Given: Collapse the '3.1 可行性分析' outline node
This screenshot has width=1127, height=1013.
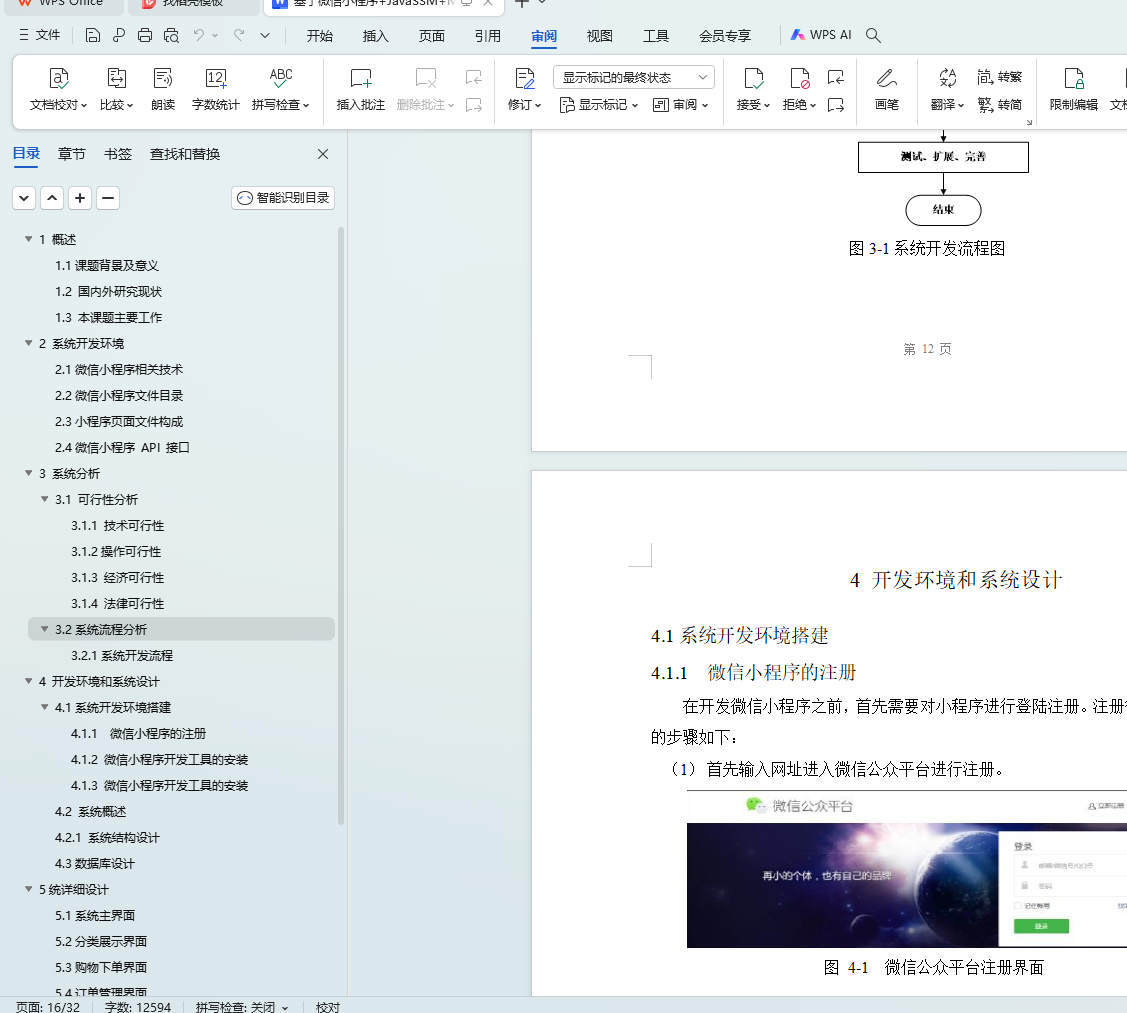Looking at the screenshot, I should [x=45, y=499].
